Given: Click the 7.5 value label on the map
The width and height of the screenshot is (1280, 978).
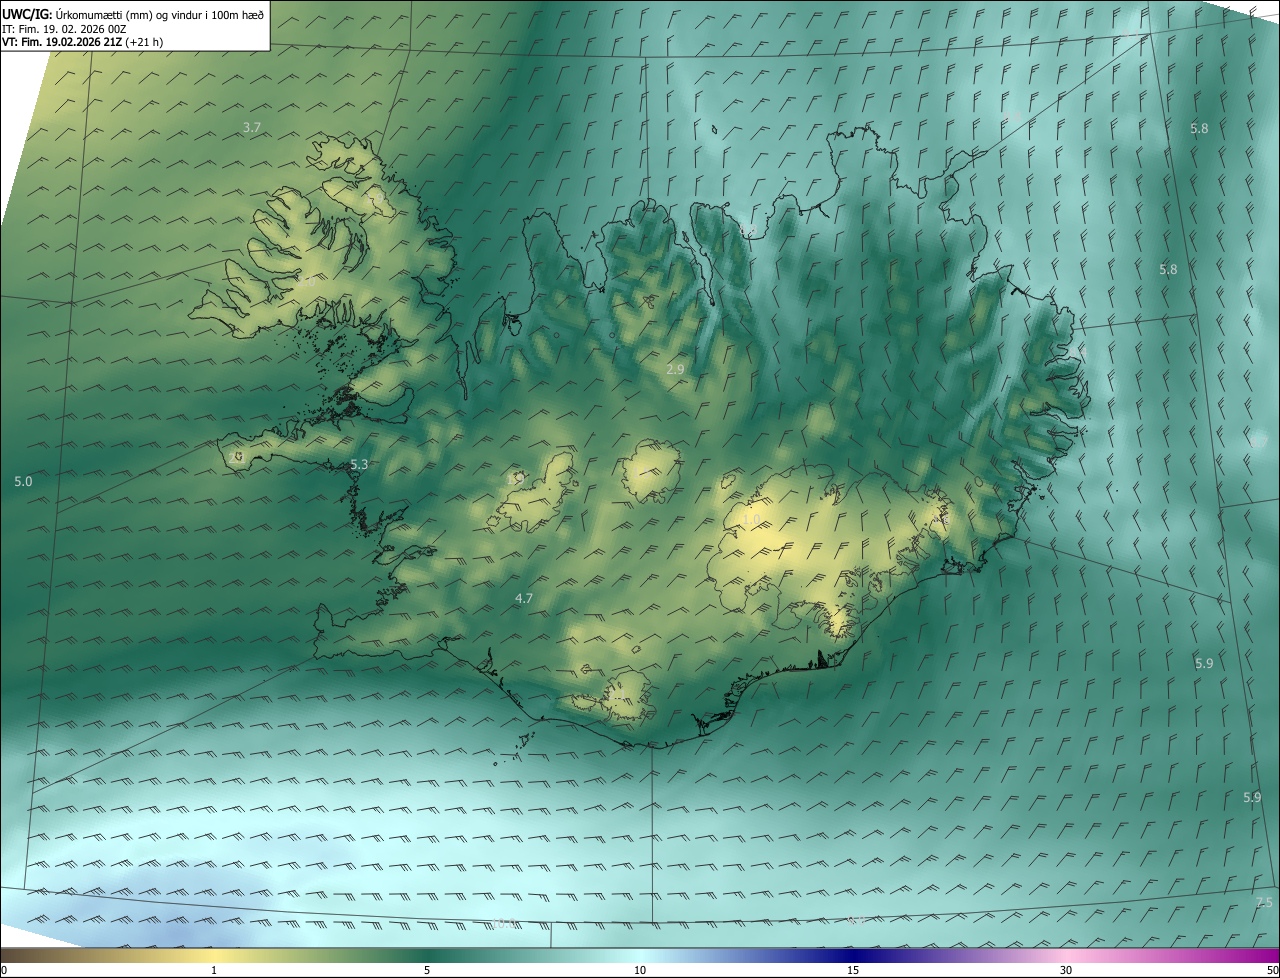Looking at the screenshot, I should [x=1264, y=902].
